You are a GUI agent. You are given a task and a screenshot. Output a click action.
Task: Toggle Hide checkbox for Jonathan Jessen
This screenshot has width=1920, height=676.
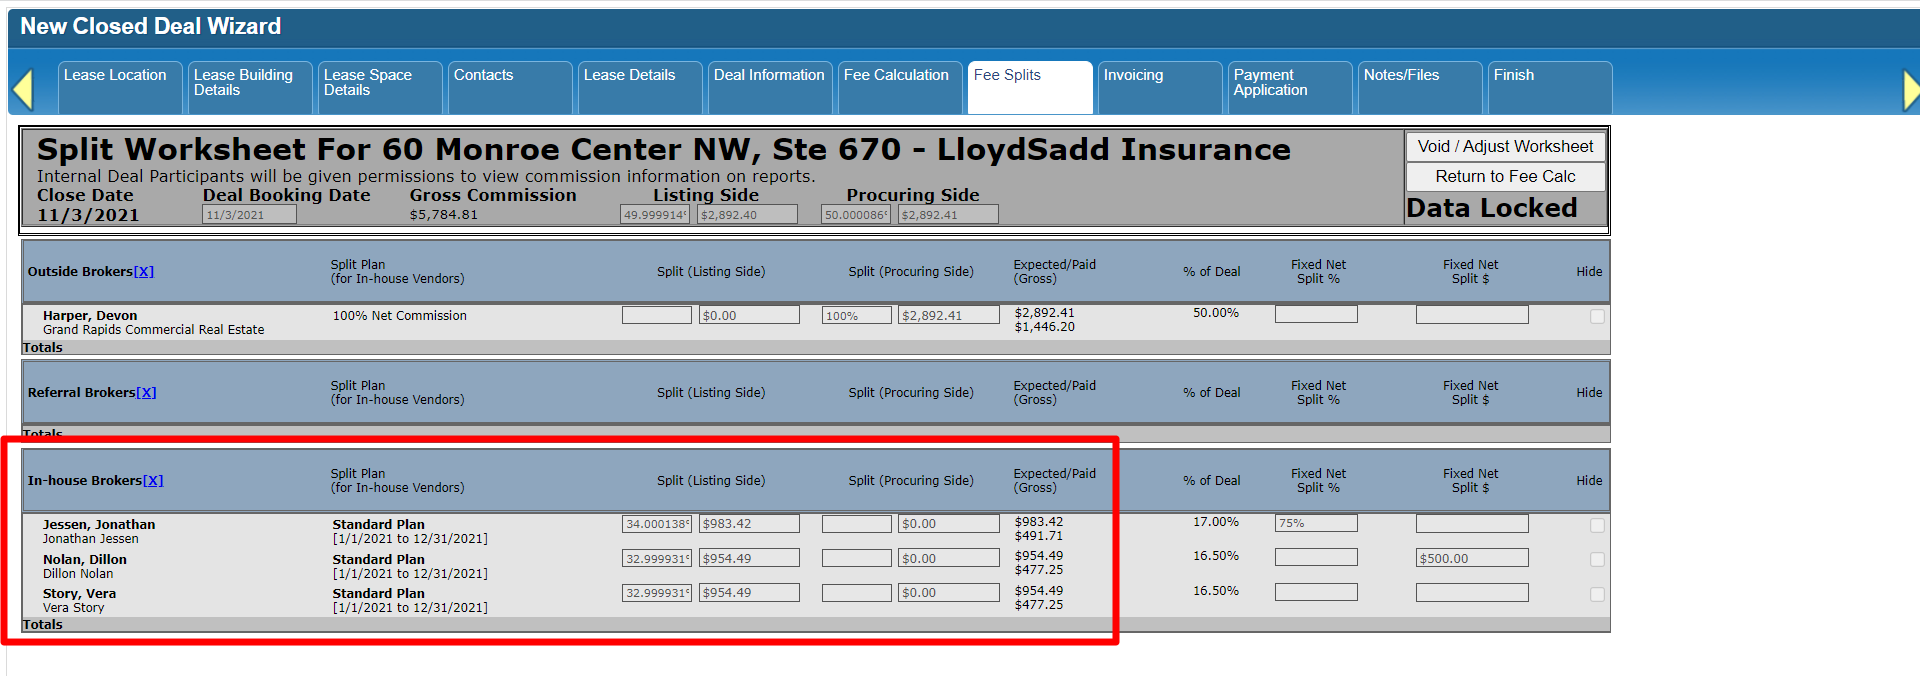(1597, 526)
